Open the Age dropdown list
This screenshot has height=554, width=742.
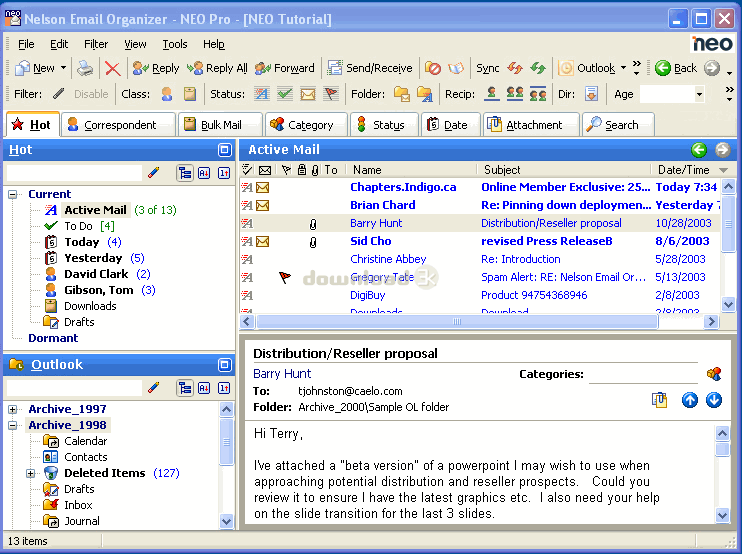click(699, 94)
